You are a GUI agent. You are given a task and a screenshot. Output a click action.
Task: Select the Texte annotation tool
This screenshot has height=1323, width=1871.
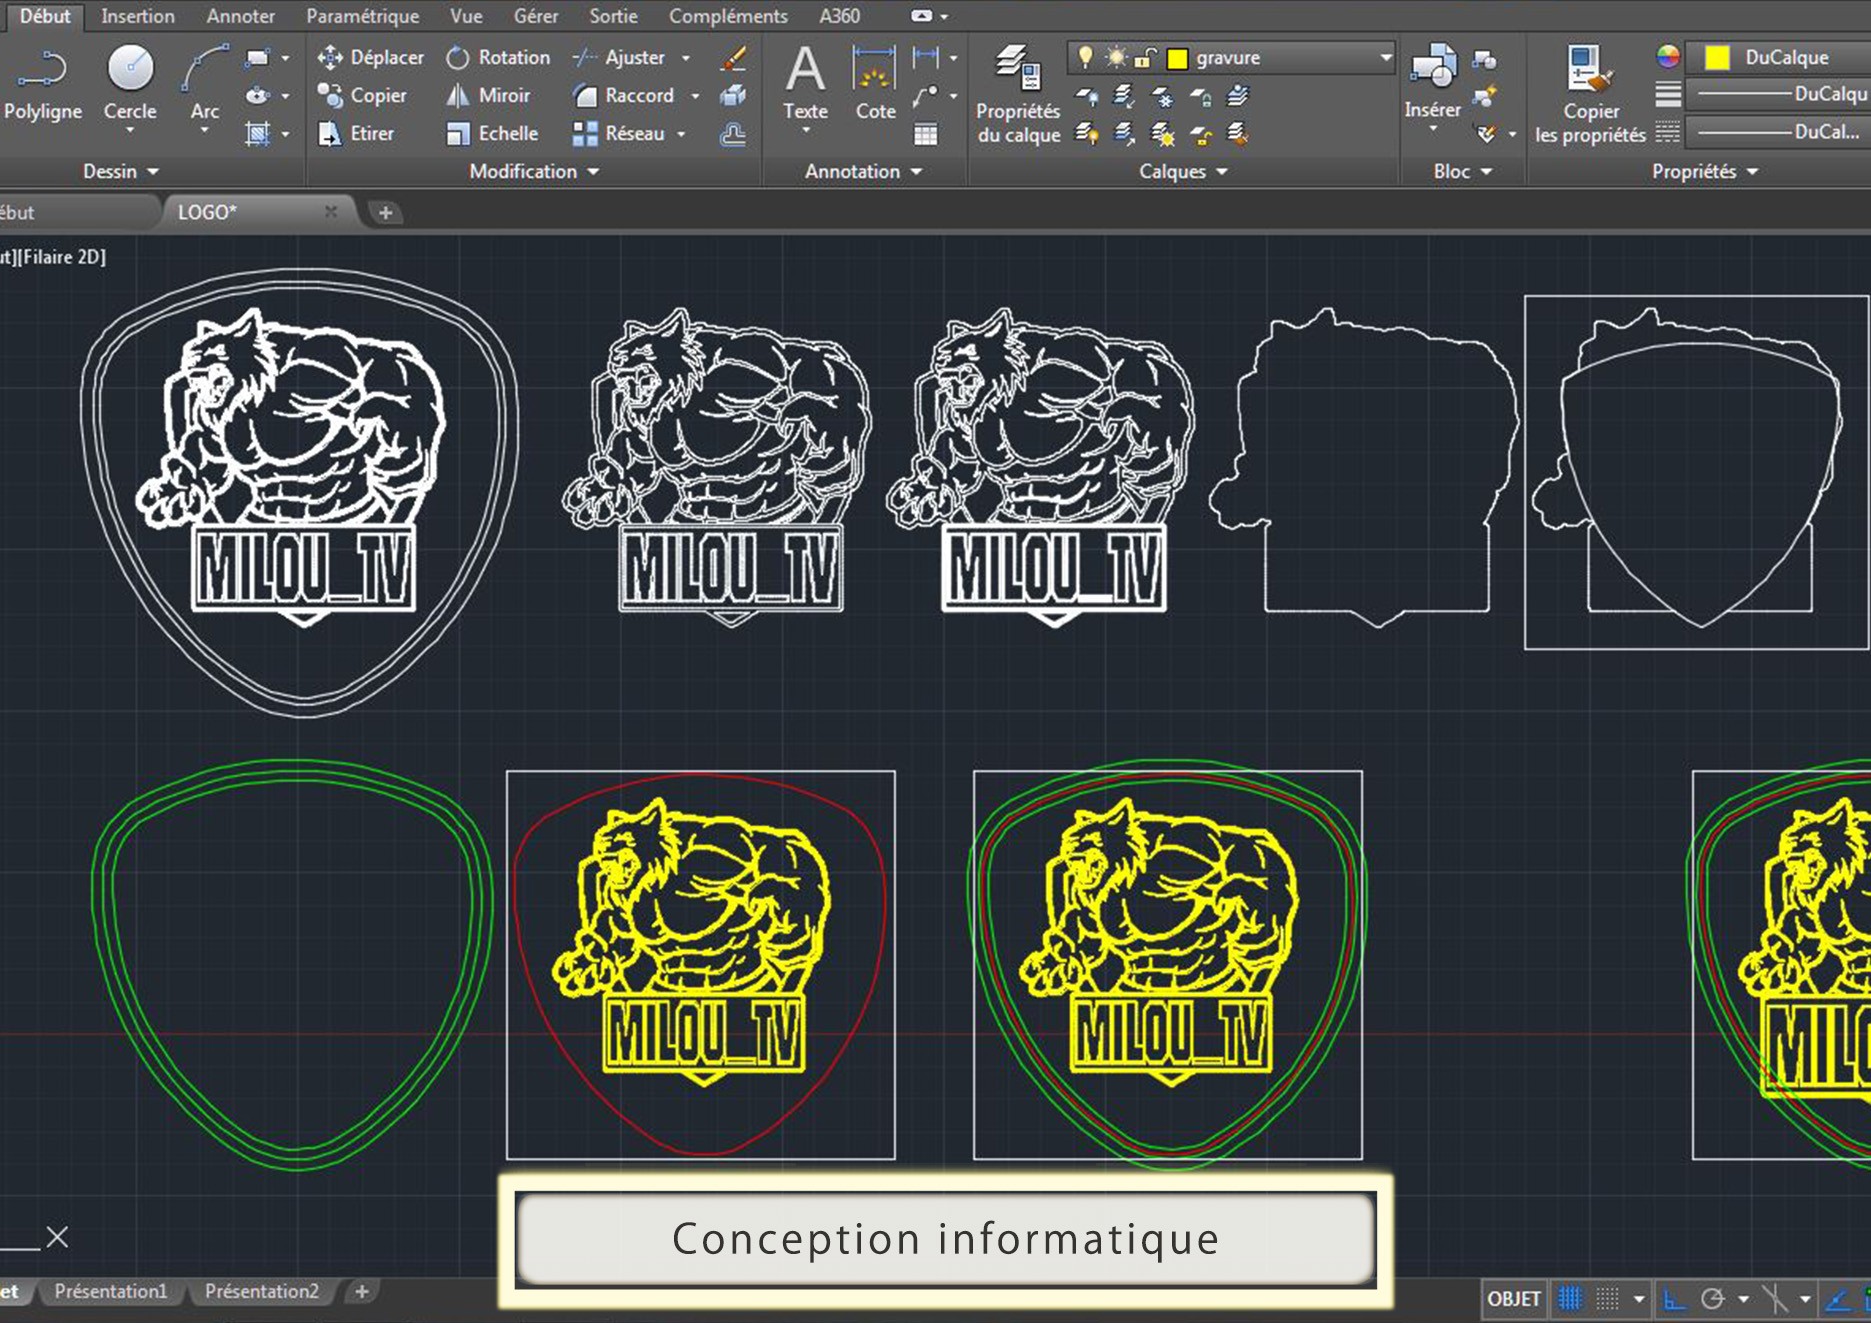point(805,84)
